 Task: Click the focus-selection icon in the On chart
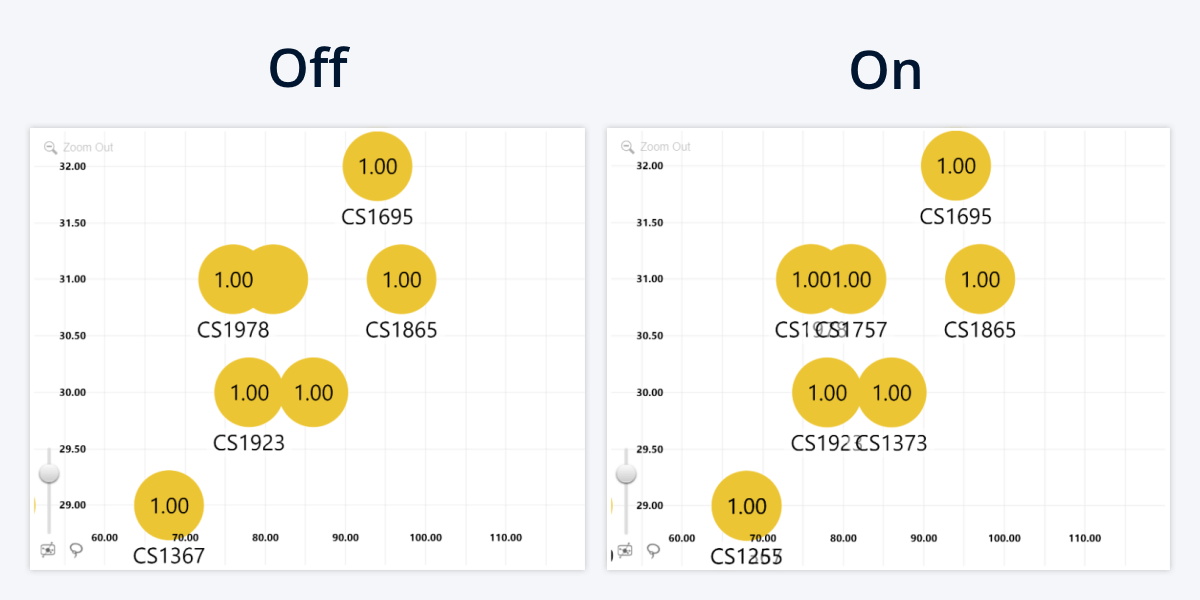(x=625, y=549)
